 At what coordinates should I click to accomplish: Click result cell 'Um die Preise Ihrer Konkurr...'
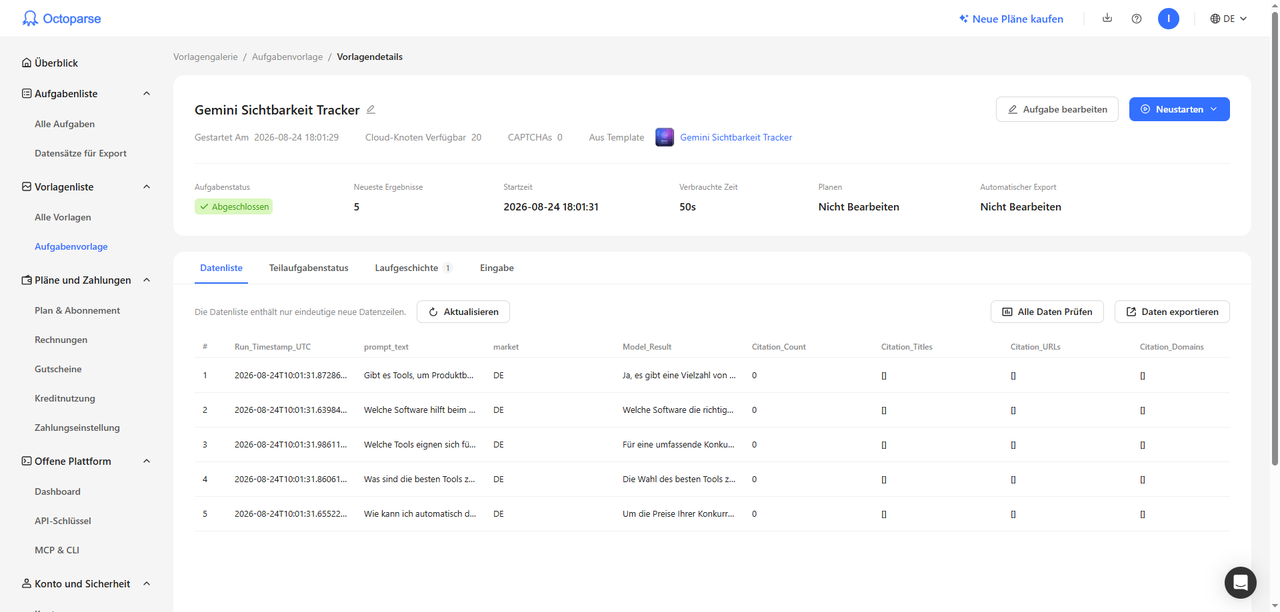[679, 514]
